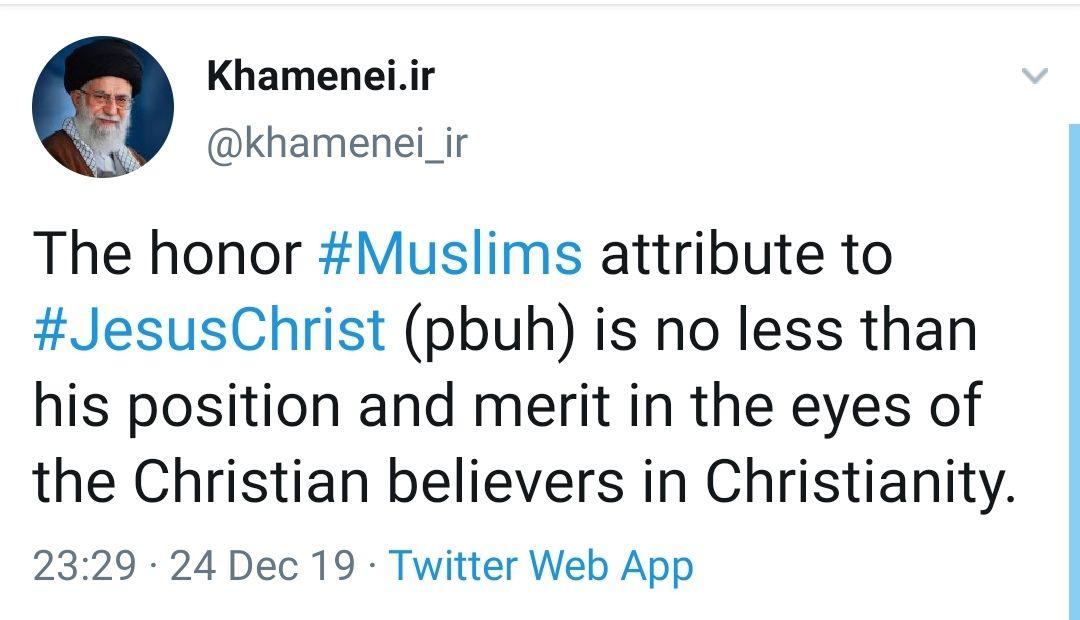Screen dimensions: 1080x620
Task: Click the phrase "attribute to" in the tweet
Action: point(745,254)
